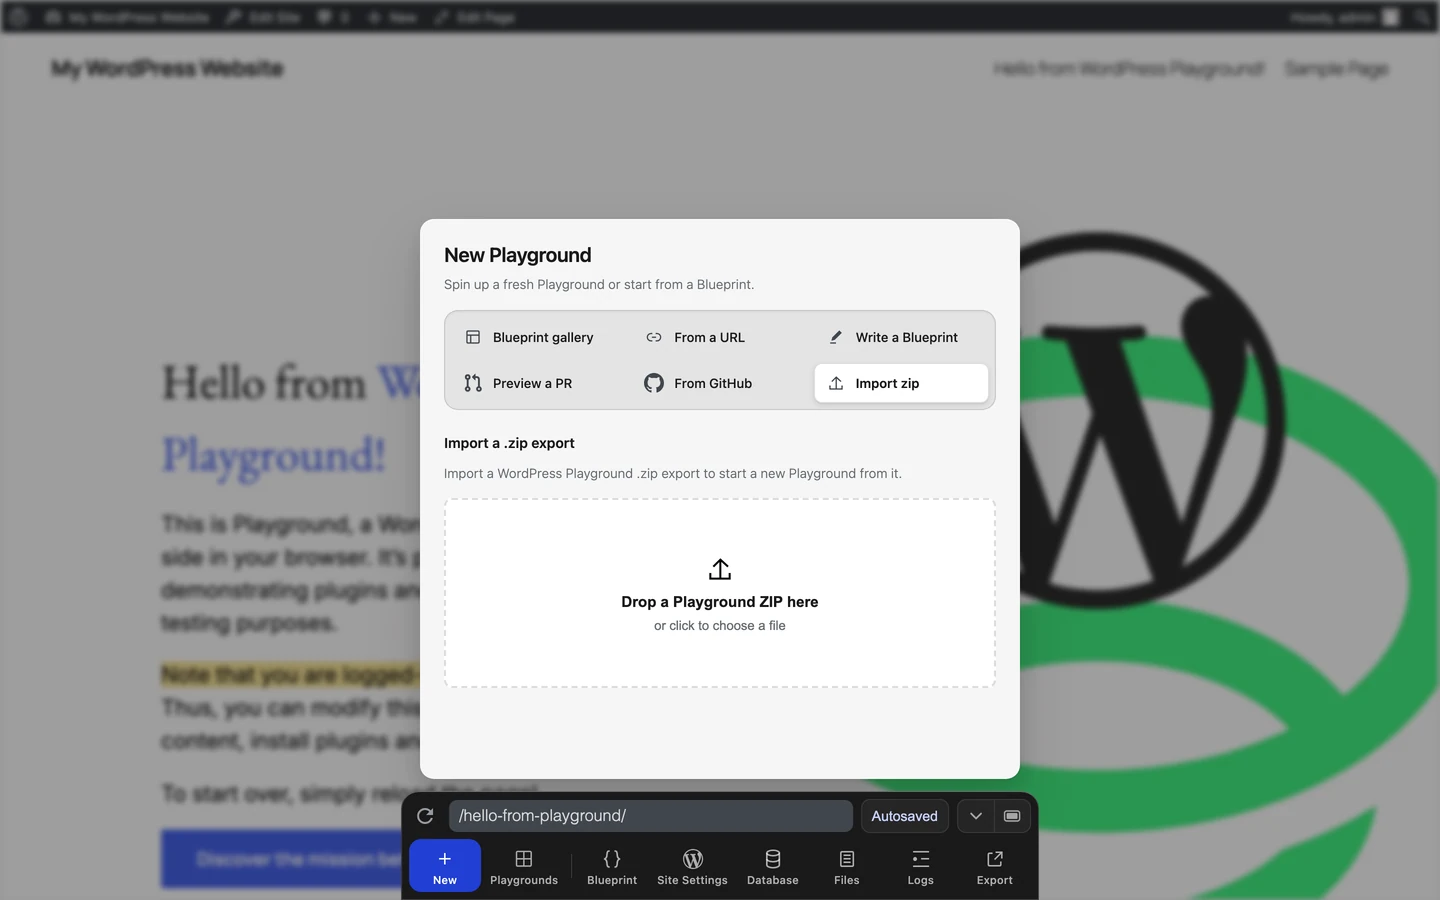Click the search icon in admin bar
The width and height of the screenshot is (1440, 900).
pyautogui.click(x=1422, y=17)
